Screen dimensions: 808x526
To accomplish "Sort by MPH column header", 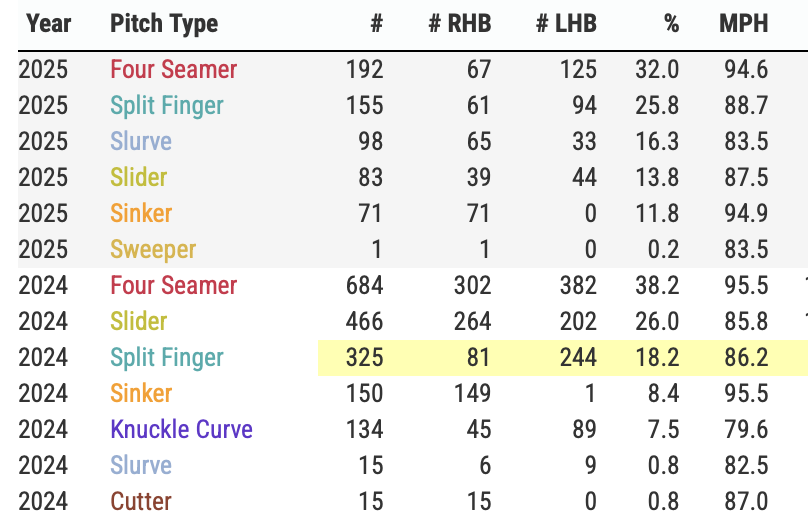I will pos(743,23).
